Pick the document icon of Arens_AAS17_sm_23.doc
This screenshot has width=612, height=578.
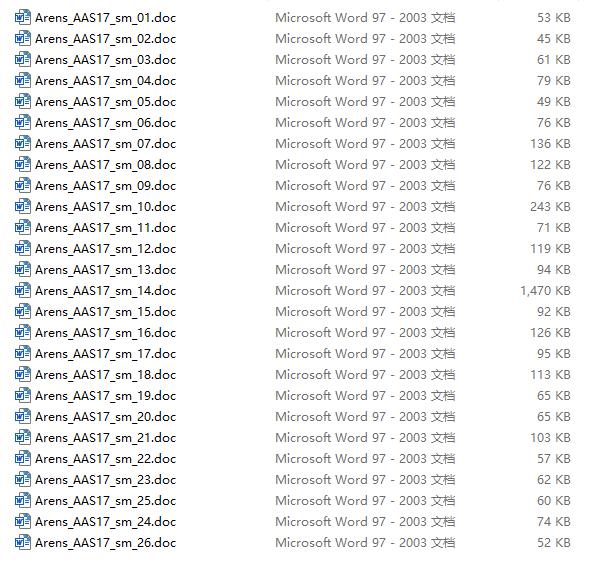(x=23, y=480)
